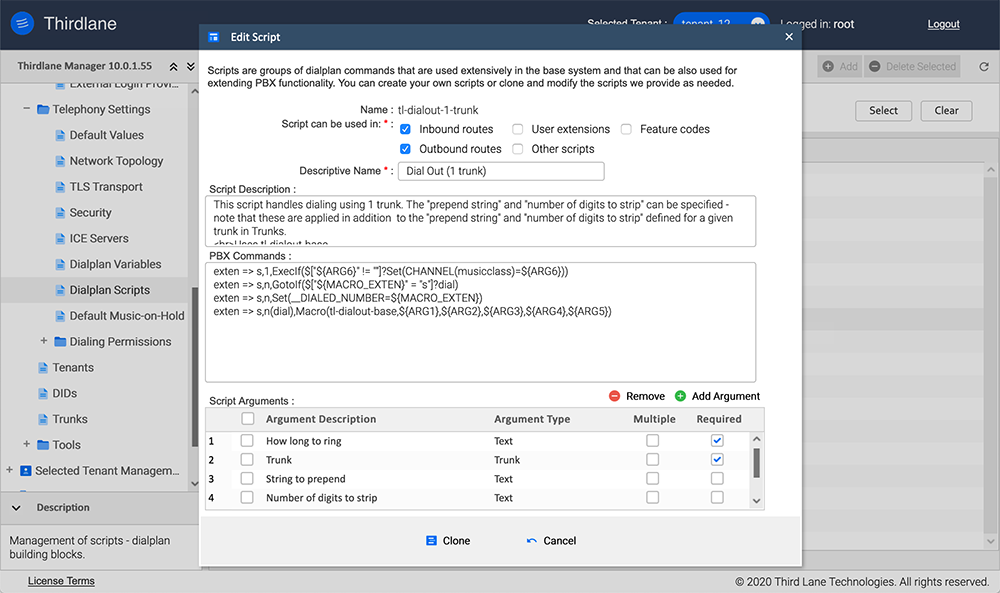The width and height of the screenshot is (1000, 593).
Task: Open Trunks in the sidebar tree
Action: click(70, 420)
